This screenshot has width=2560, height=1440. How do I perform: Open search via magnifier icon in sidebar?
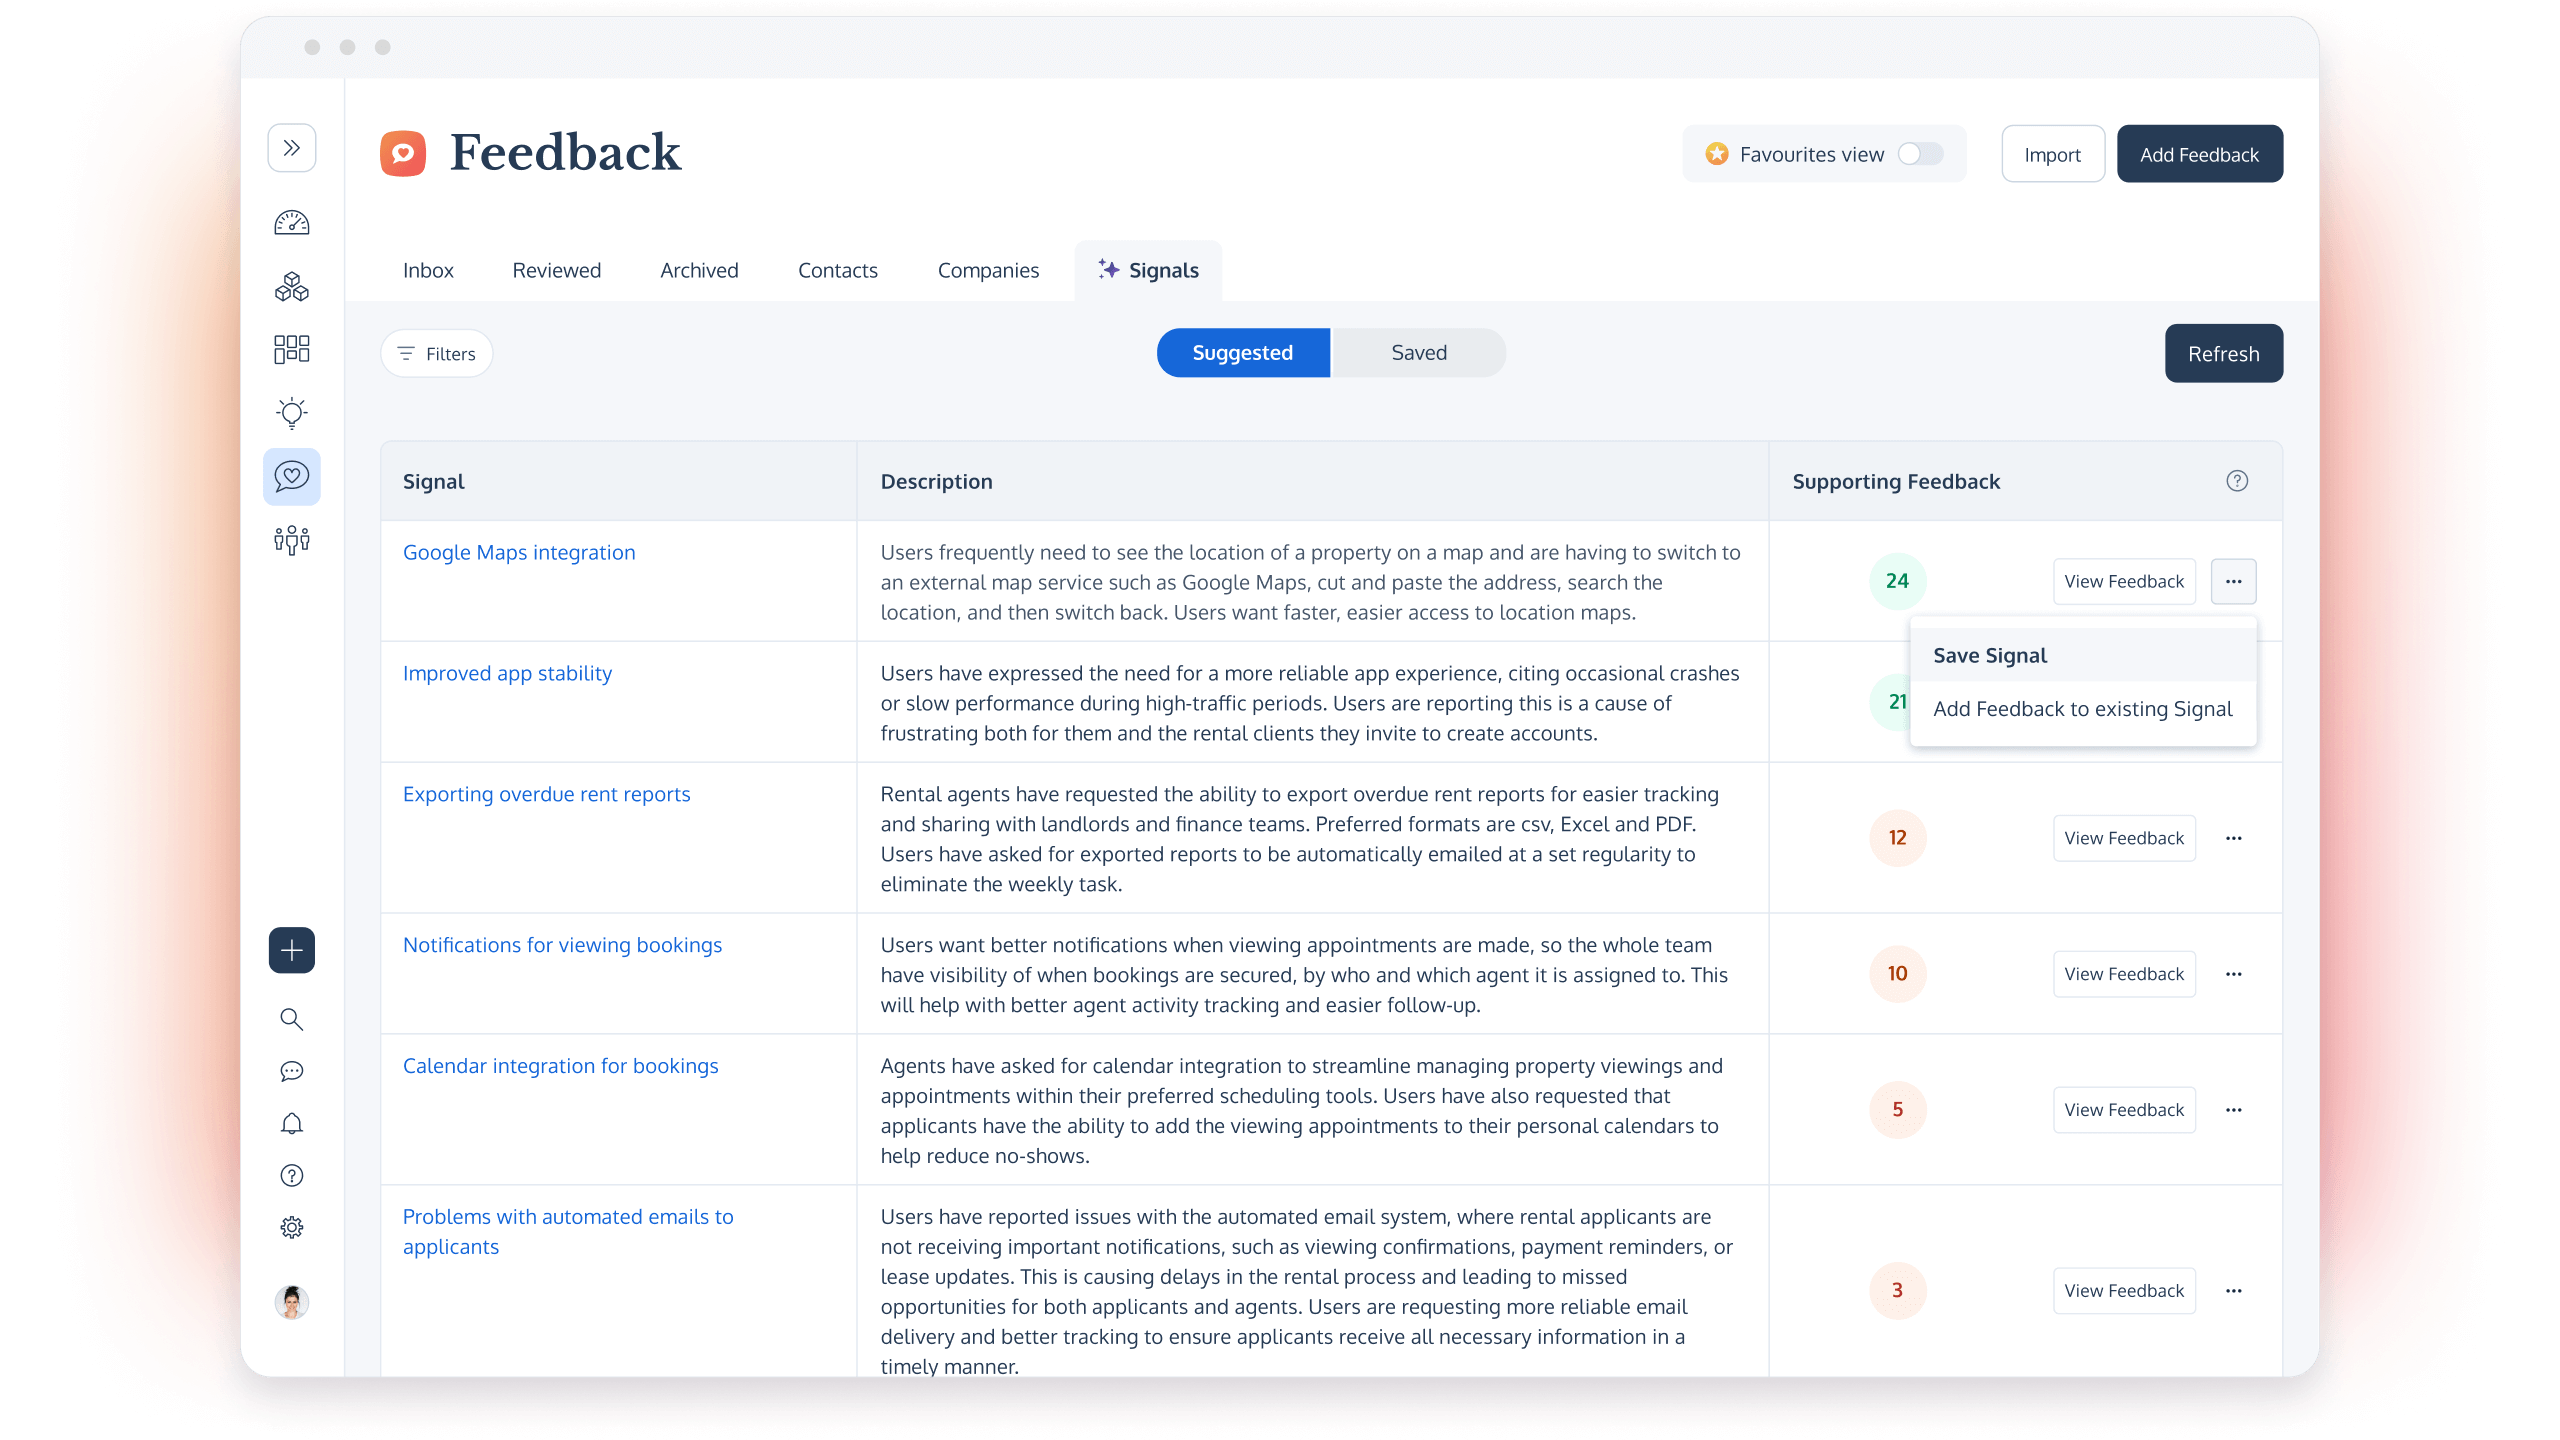(x=291, y=1019)
